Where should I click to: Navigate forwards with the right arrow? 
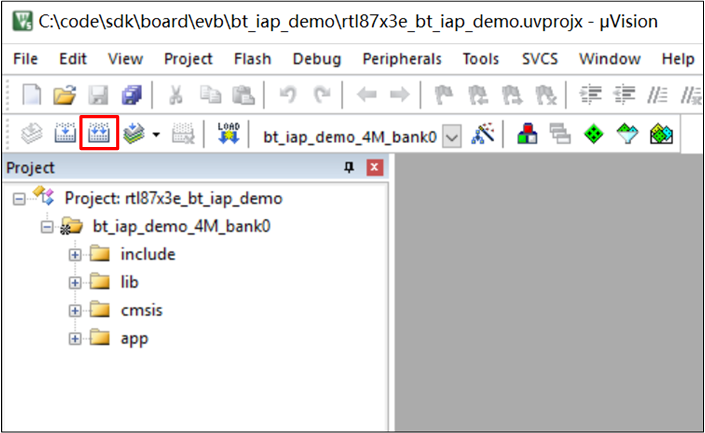click(400, 95)
